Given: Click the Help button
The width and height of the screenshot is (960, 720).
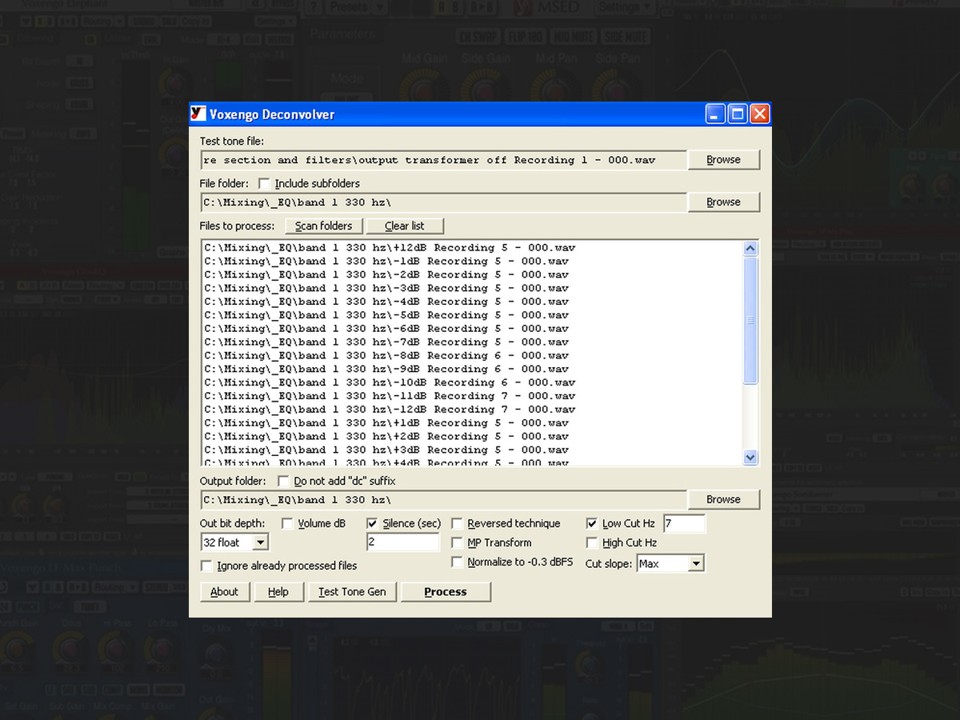Looking at the screenshot, I should click(278, 592).
